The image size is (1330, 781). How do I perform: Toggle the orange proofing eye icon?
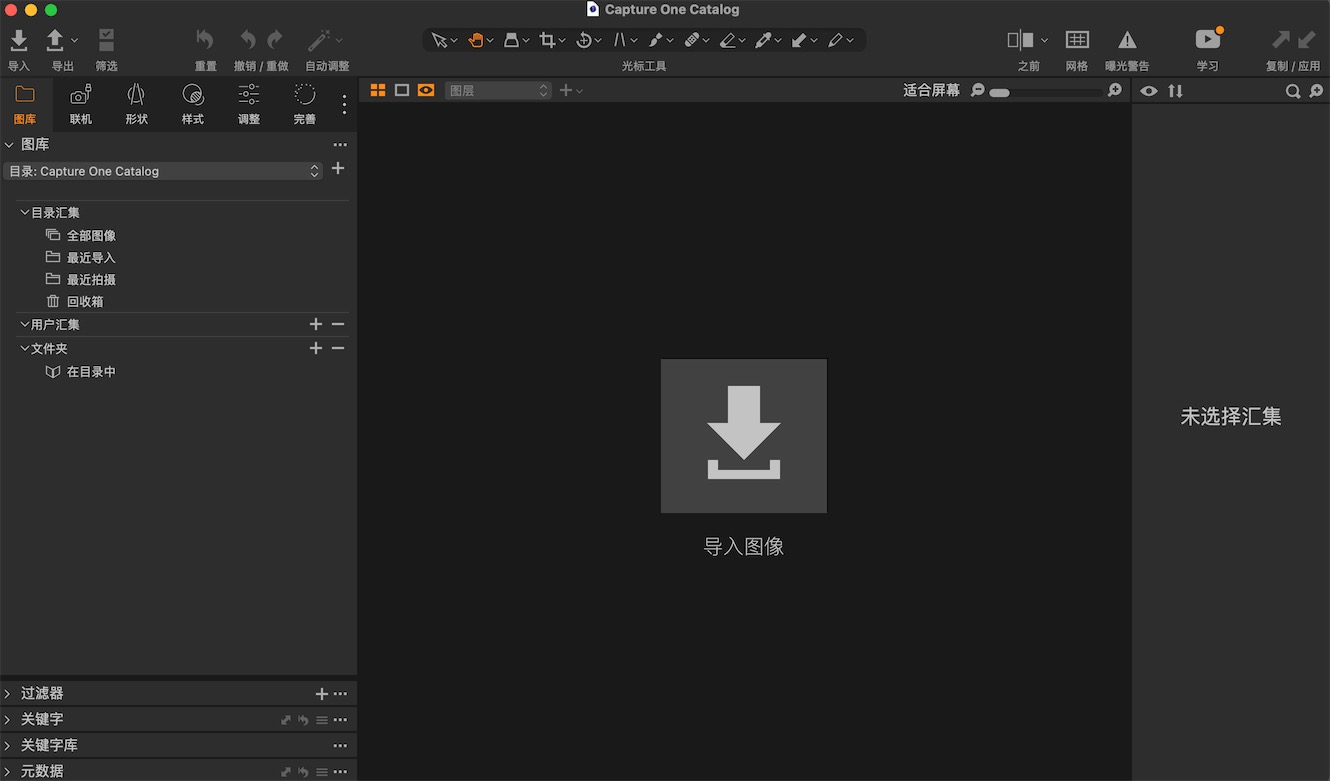click(426, 90)
